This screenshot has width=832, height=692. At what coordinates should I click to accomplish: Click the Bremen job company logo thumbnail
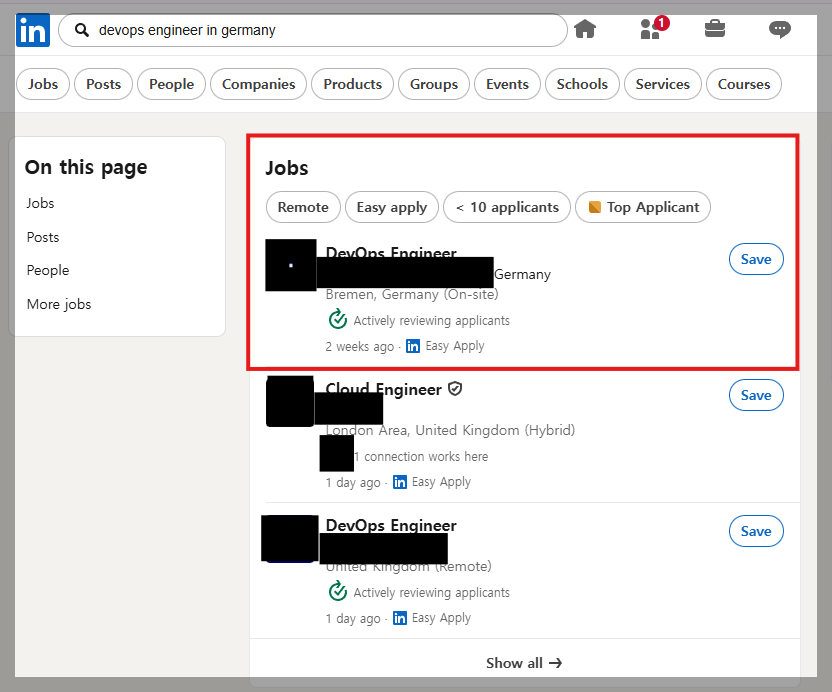[291, 265]
